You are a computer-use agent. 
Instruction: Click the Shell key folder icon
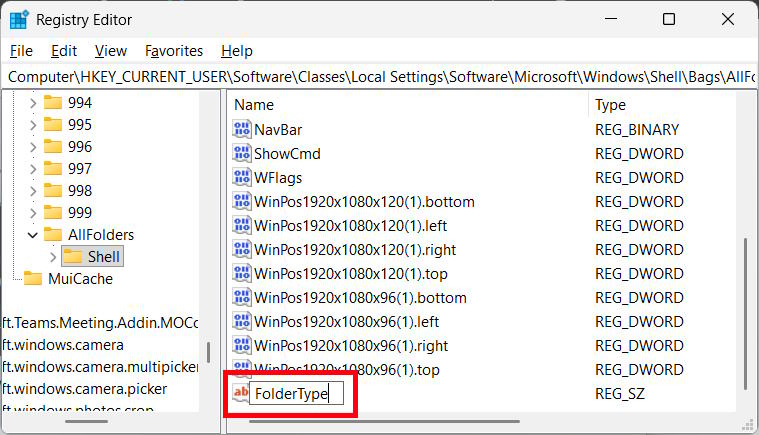click(73, 256)
